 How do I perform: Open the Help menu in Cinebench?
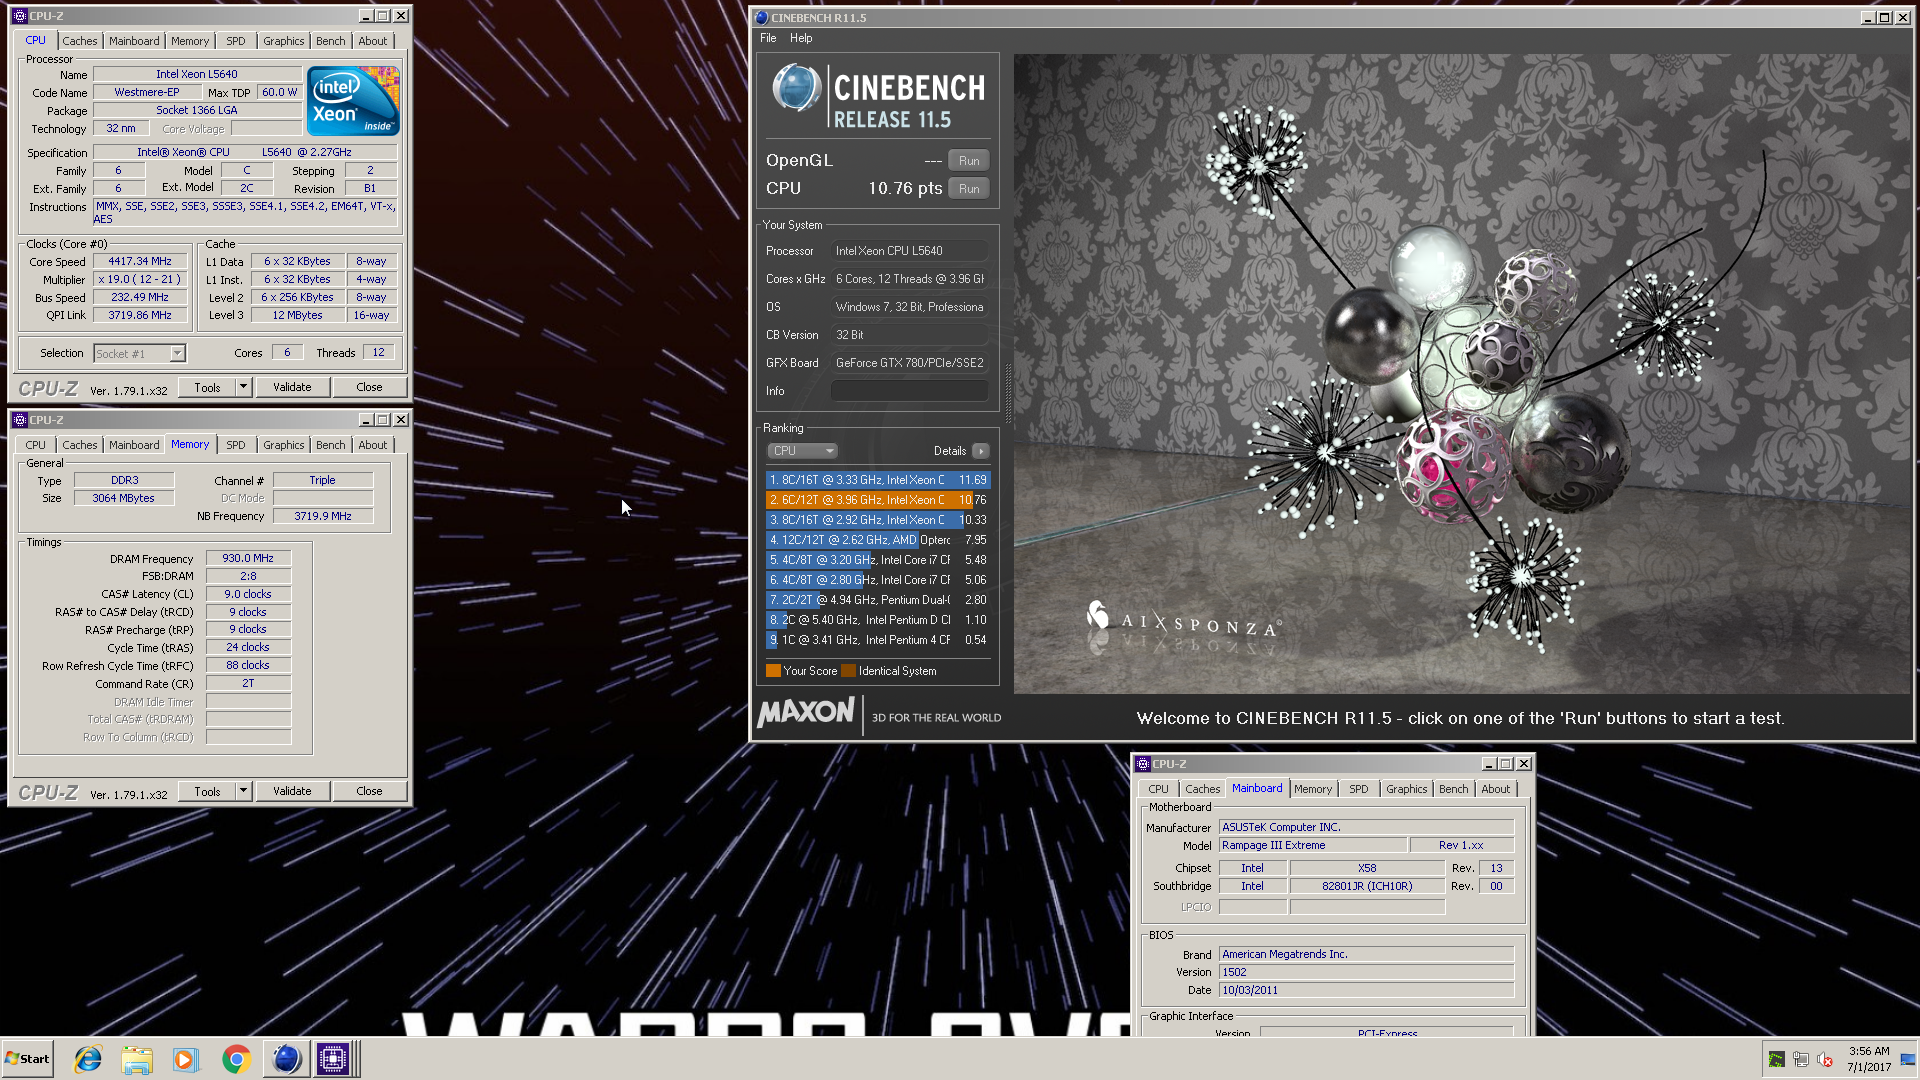tap(801, 38)
